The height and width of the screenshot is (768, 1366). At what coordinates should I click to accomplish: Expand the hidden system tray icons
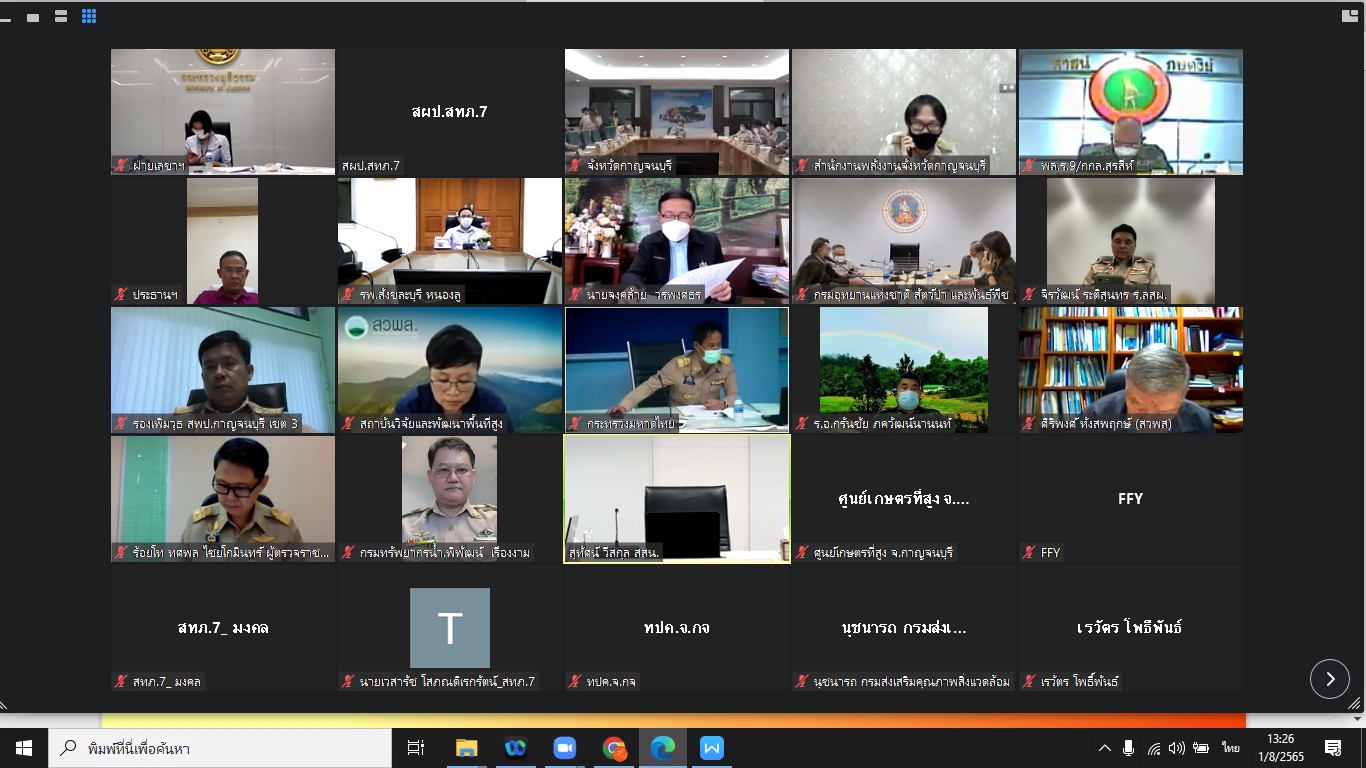pos(1104,748)
